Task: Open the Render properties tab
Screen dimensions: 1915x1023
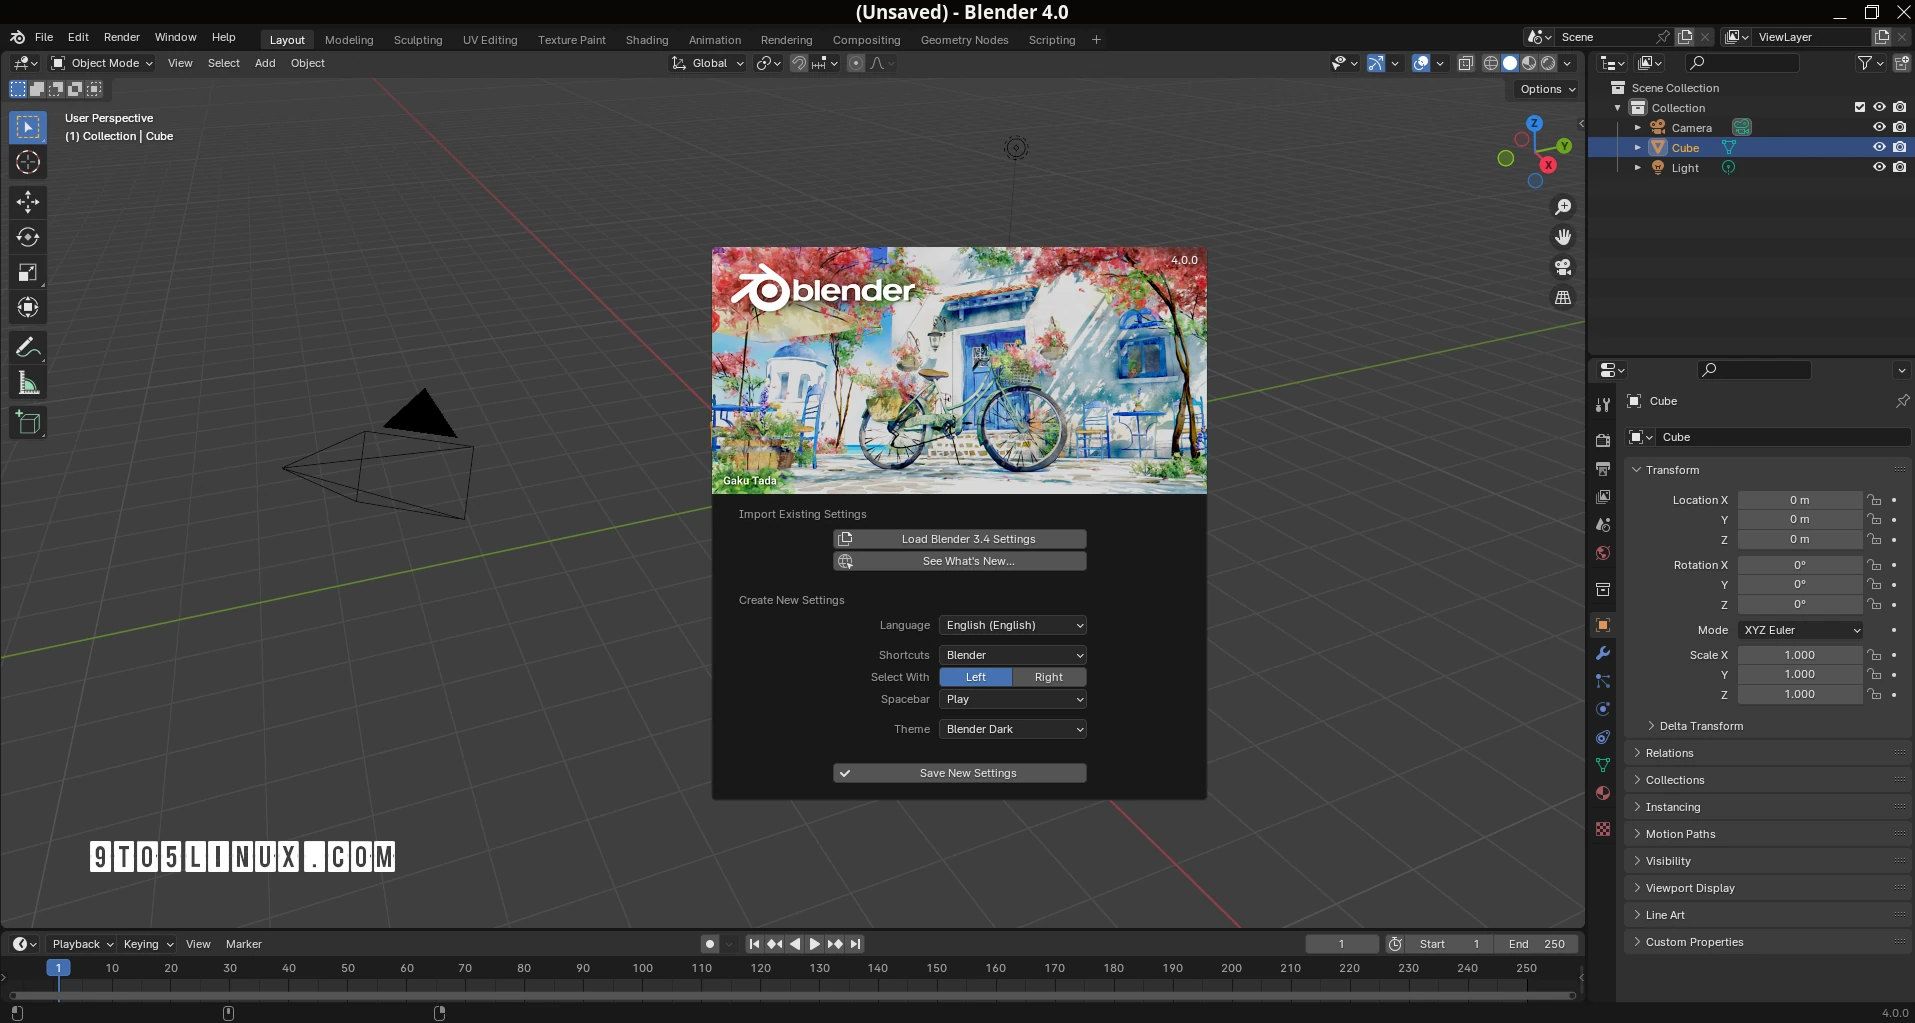Action: pos(1603,440)
